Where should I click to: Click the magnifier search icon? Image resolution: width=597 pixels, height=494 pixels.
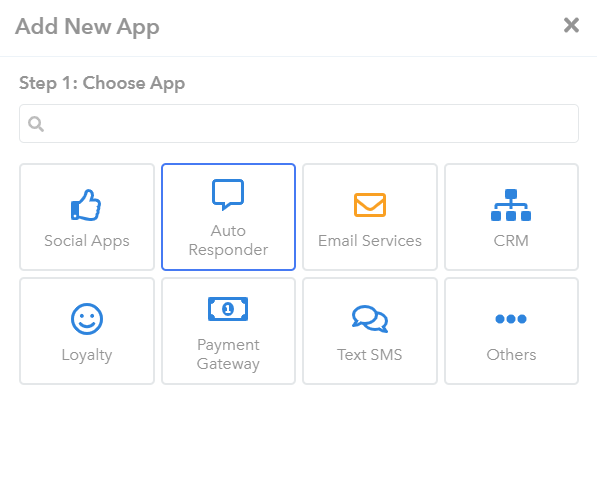pos(36,124)
